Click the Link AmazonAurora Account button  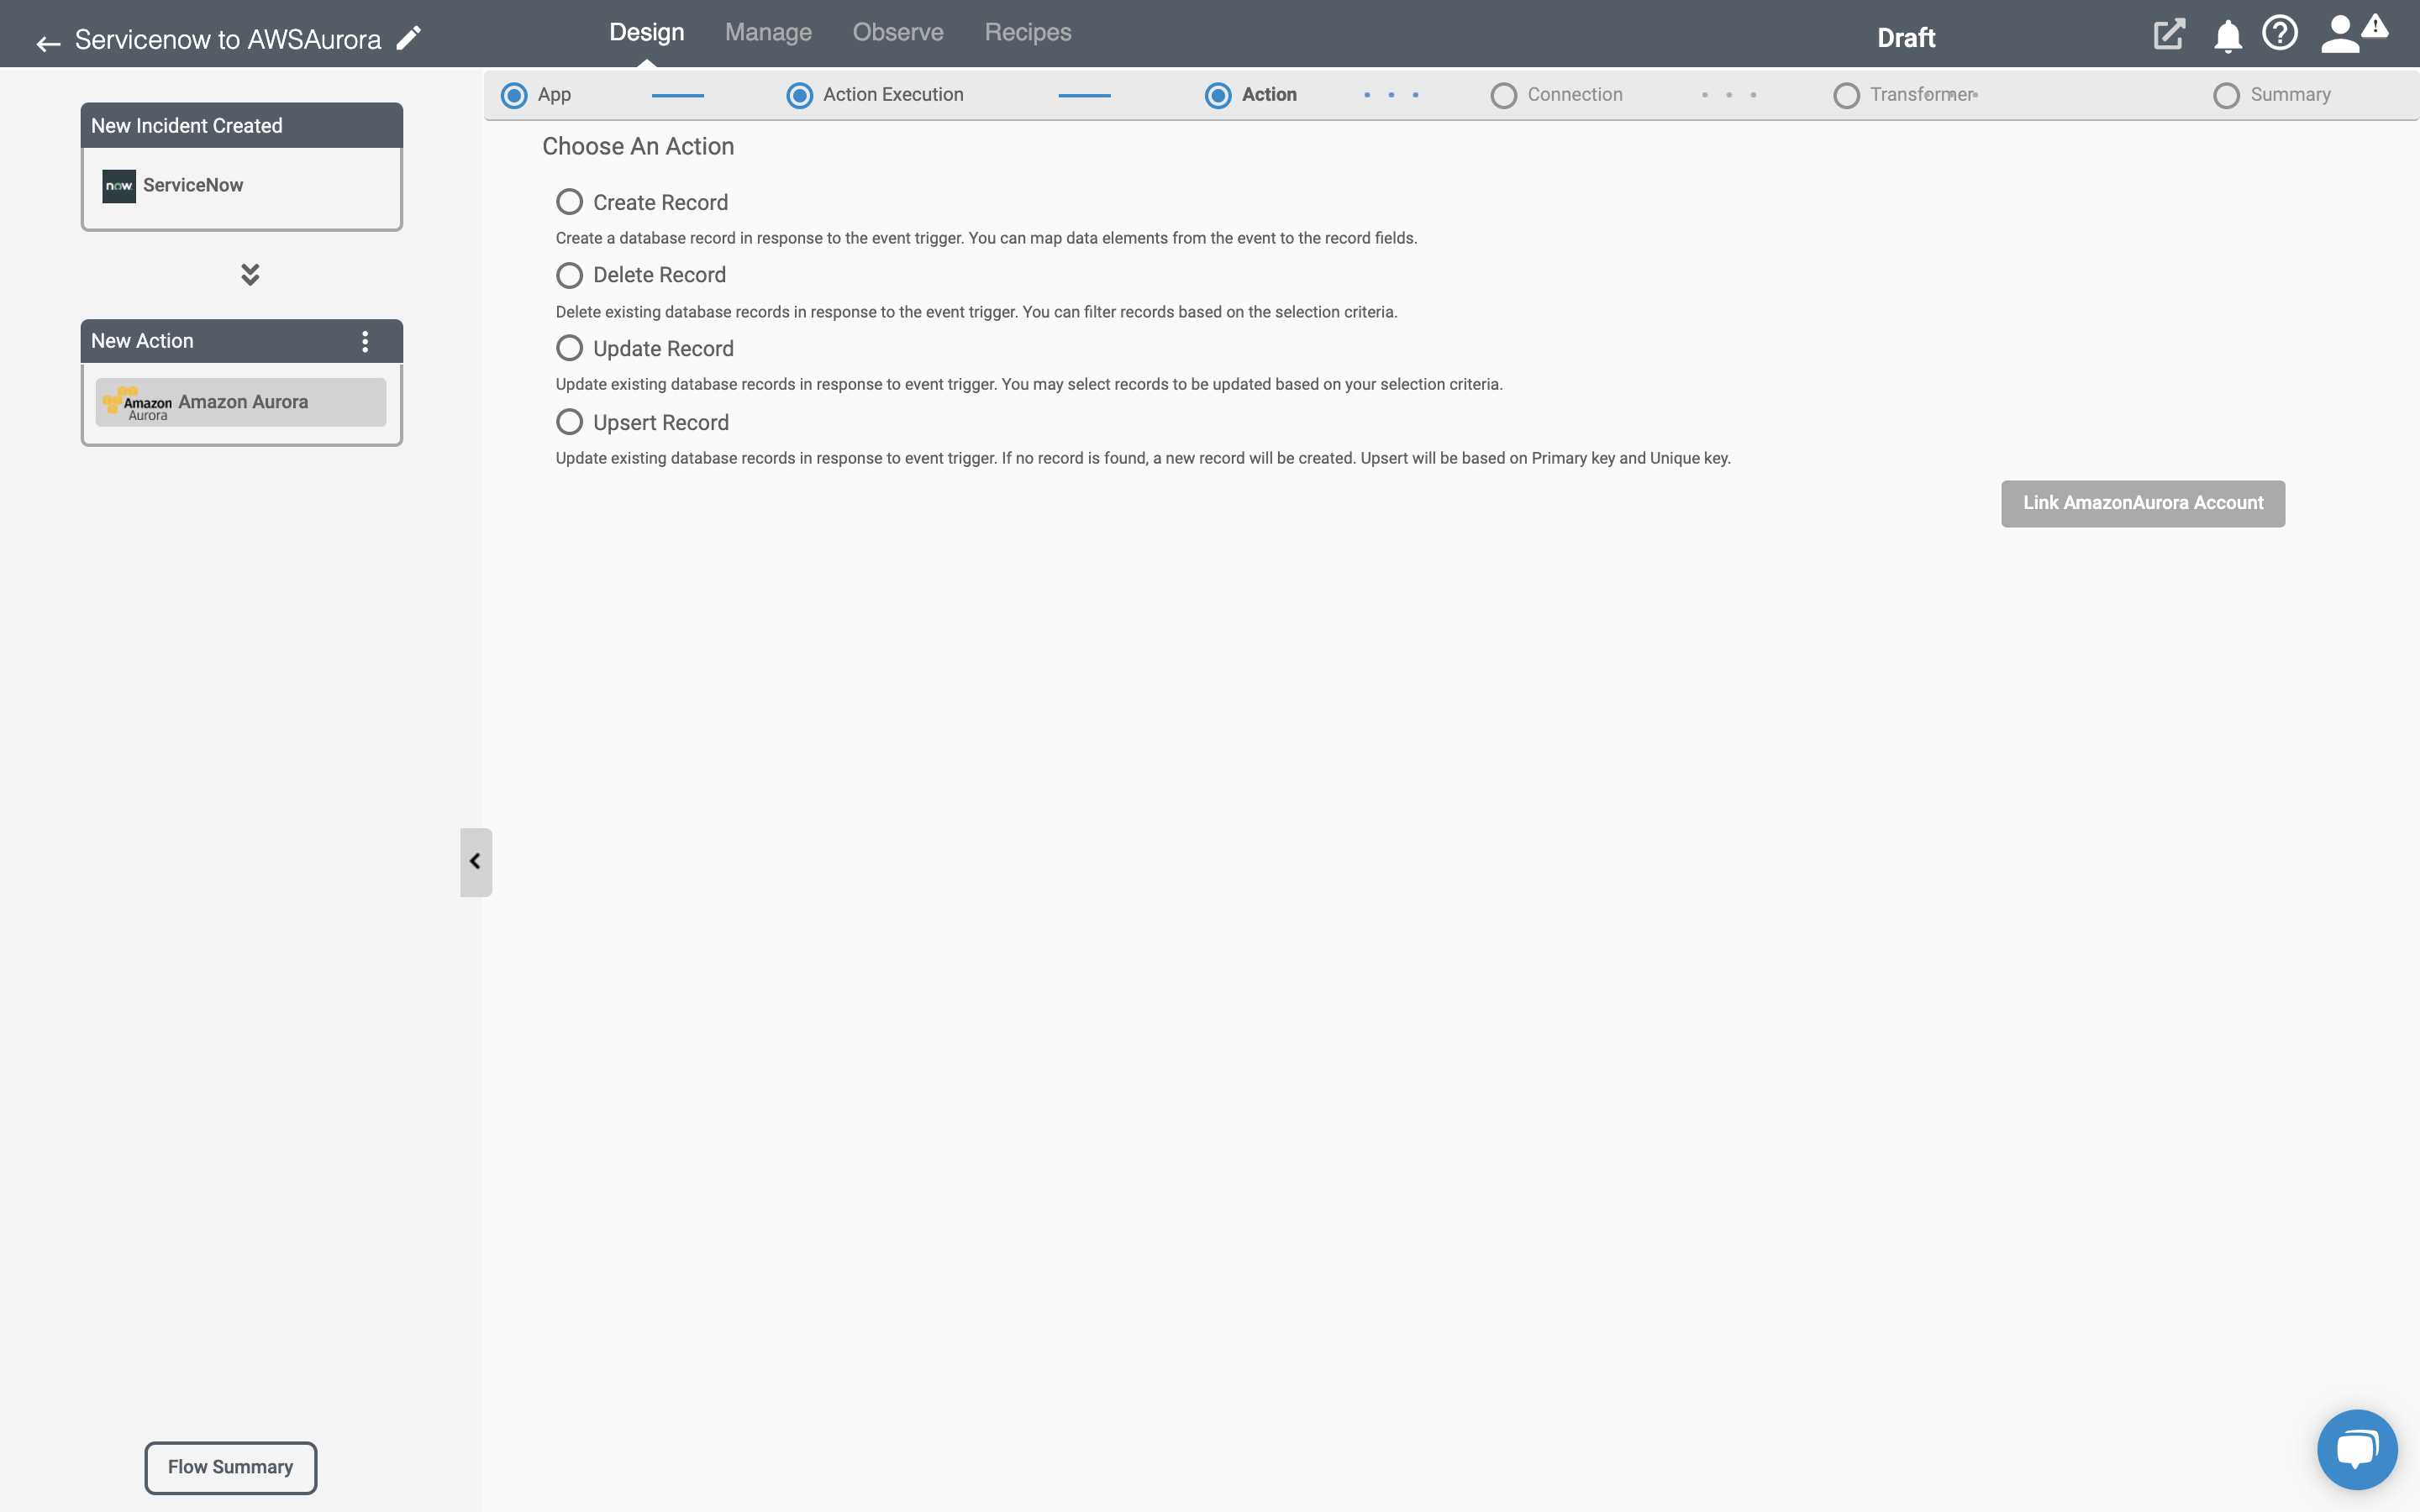(x=2143, y=503)
